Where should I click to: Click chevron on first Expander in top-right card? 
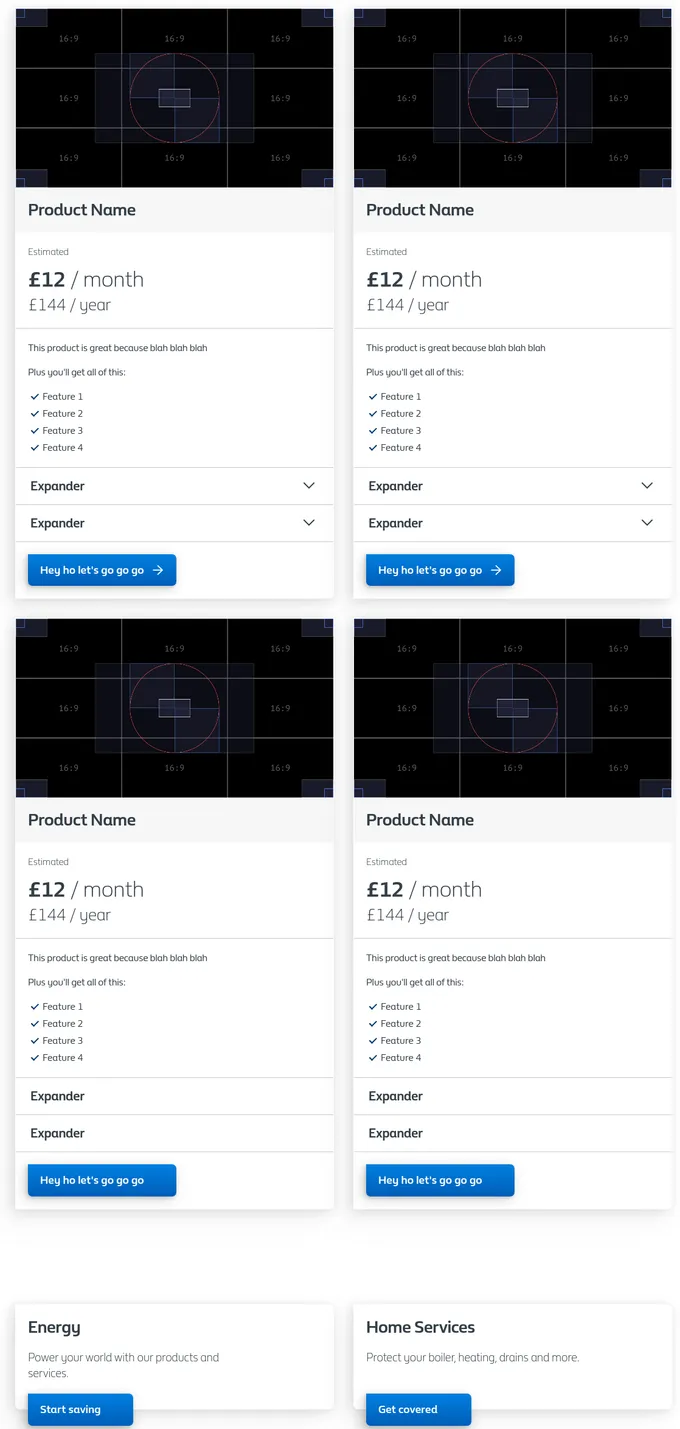click(647, 486)
